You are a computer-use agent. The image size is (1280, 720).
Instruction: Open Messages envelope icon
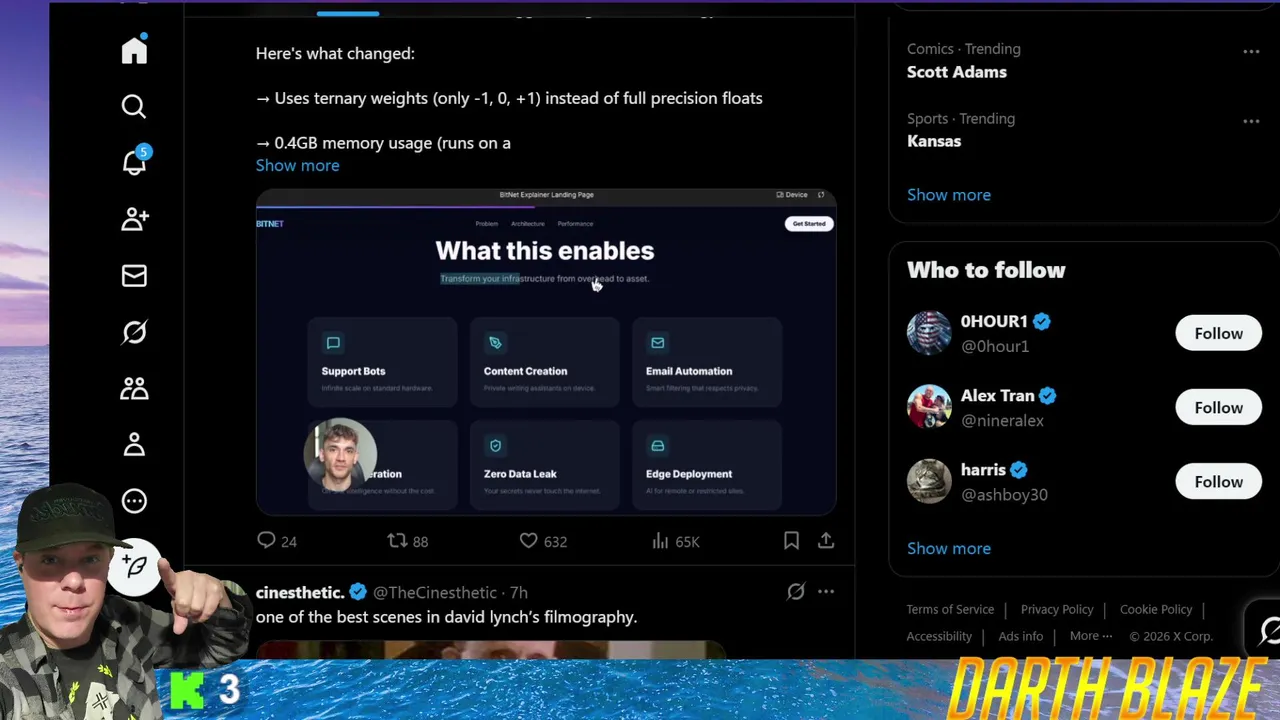(x=134, y=275)
